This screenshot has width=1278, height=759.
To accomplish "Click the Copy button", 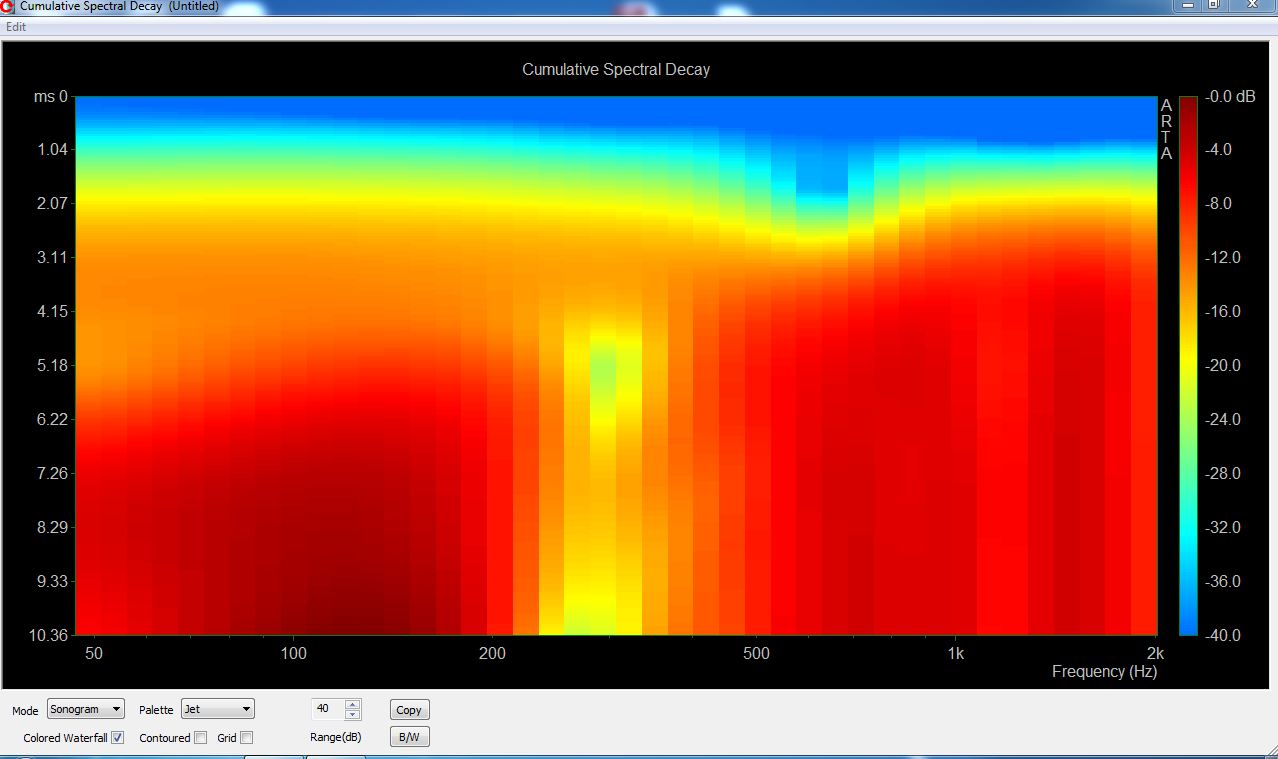I will click(409, 710).
